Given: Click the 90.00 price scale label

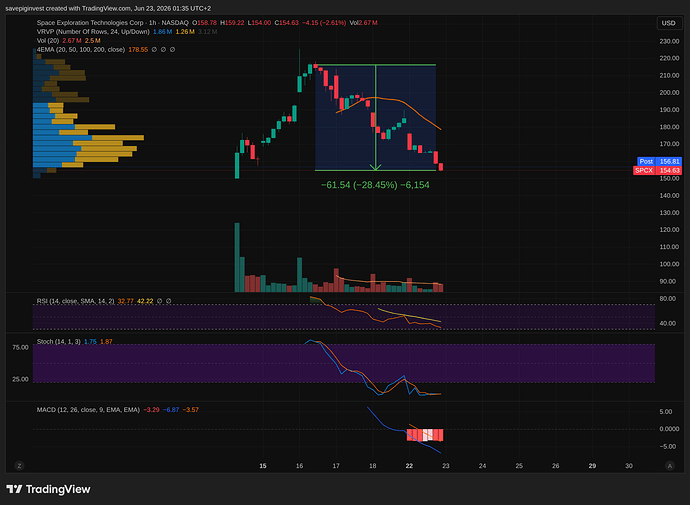Looking at the screenshot, I should [669, 281].
